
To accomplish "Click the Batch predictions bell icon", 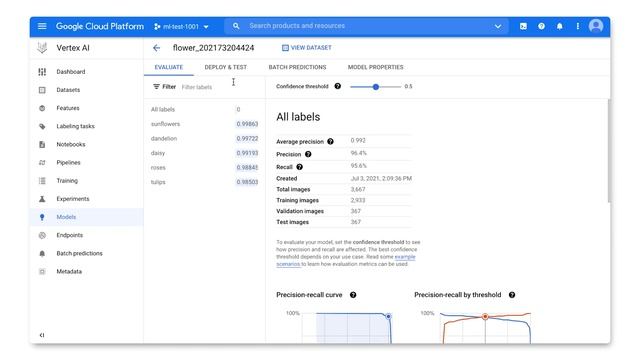I will pos(42,253).
